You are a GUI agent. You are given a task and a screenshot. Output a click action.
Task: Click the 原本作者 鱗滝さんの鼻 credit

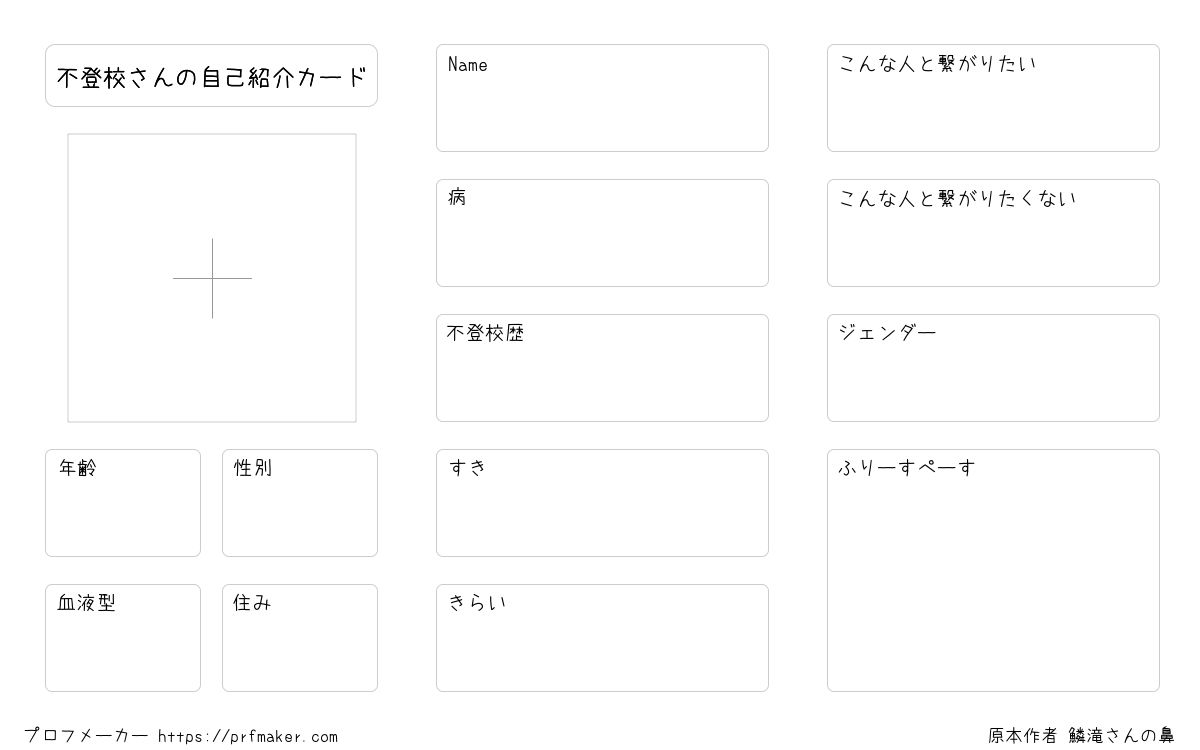[x=1081, y=736]
